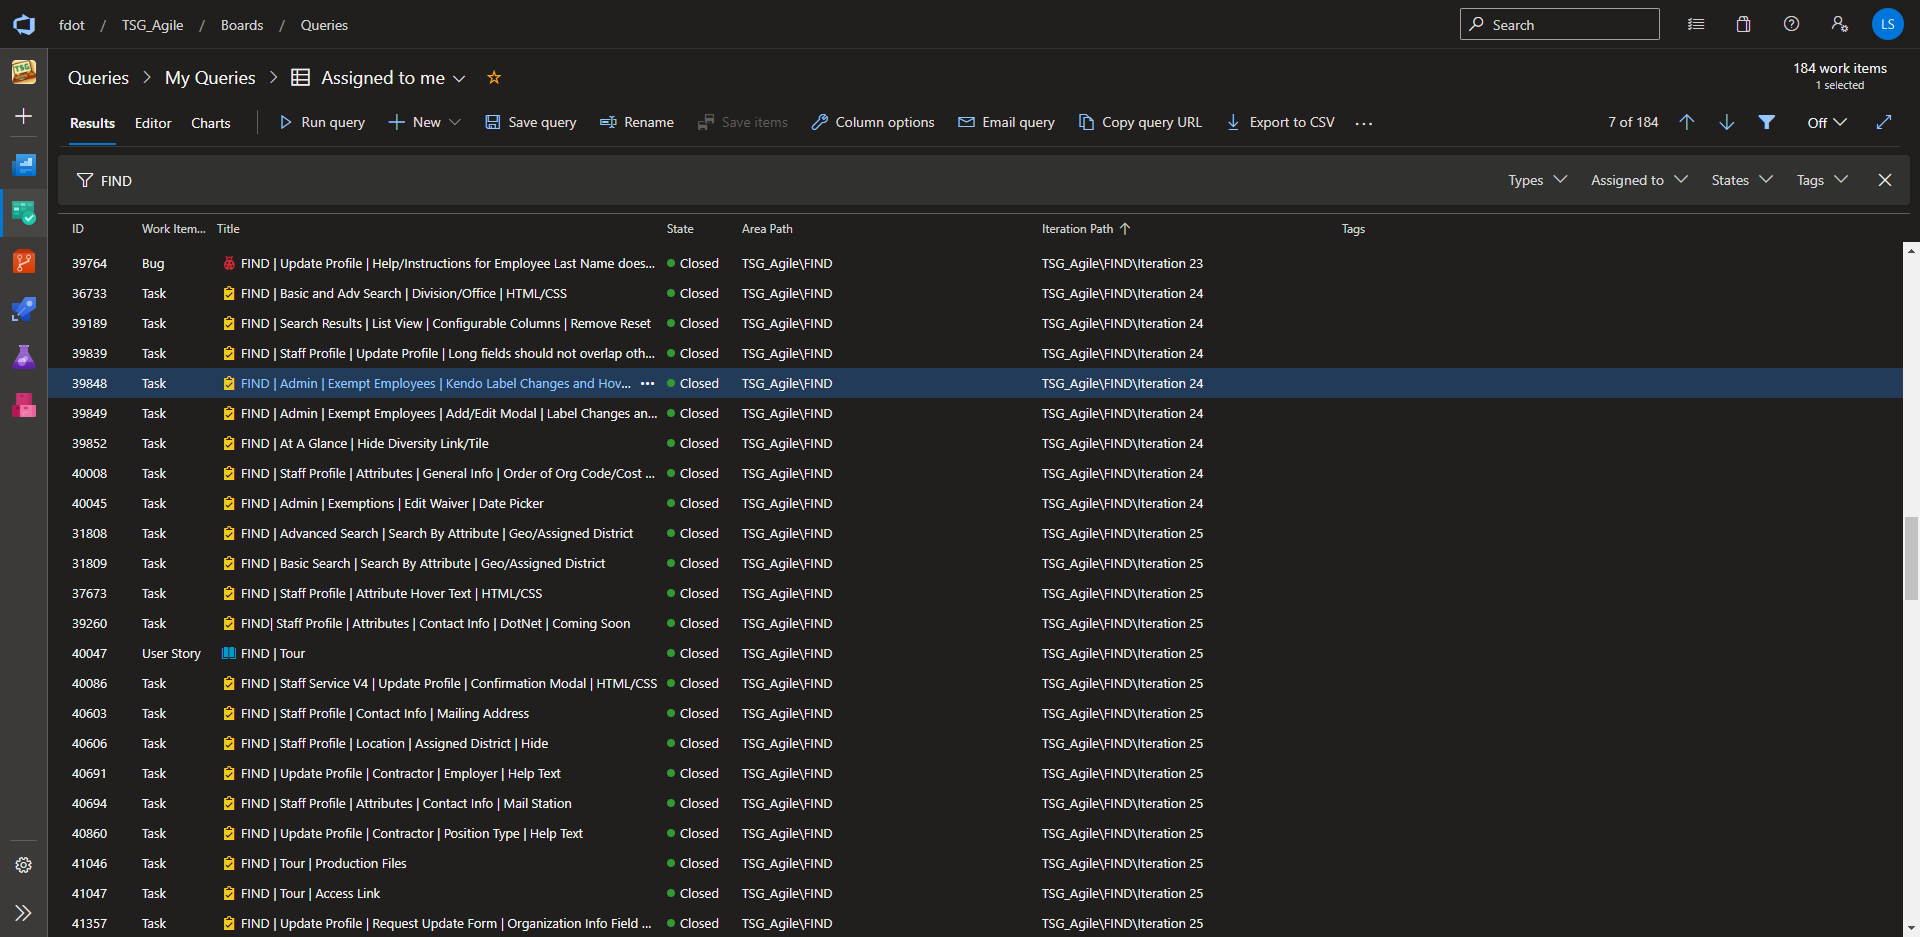This screenshot has height=937, width=1920.
Task: Open Artifacts icon in the sidebar
Action: [x=24, y=405]
